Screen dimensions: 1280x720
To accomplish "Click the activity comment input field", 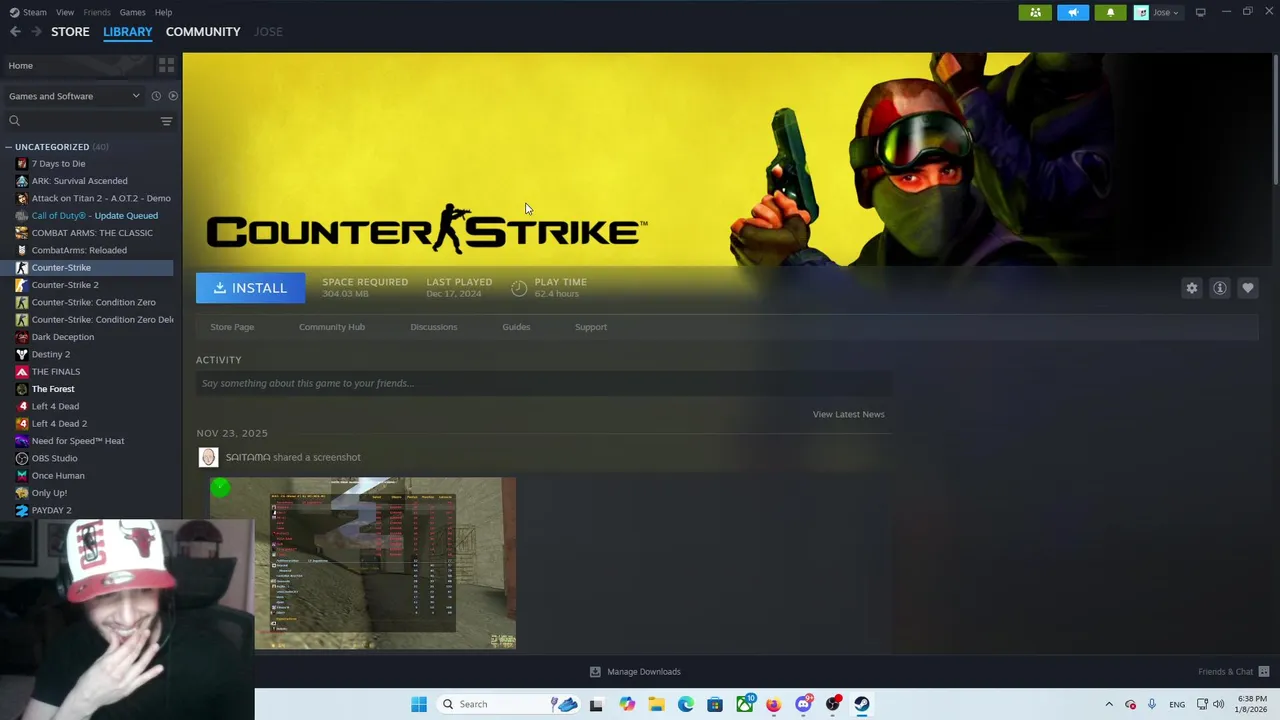I will click(x=544, y=383).
